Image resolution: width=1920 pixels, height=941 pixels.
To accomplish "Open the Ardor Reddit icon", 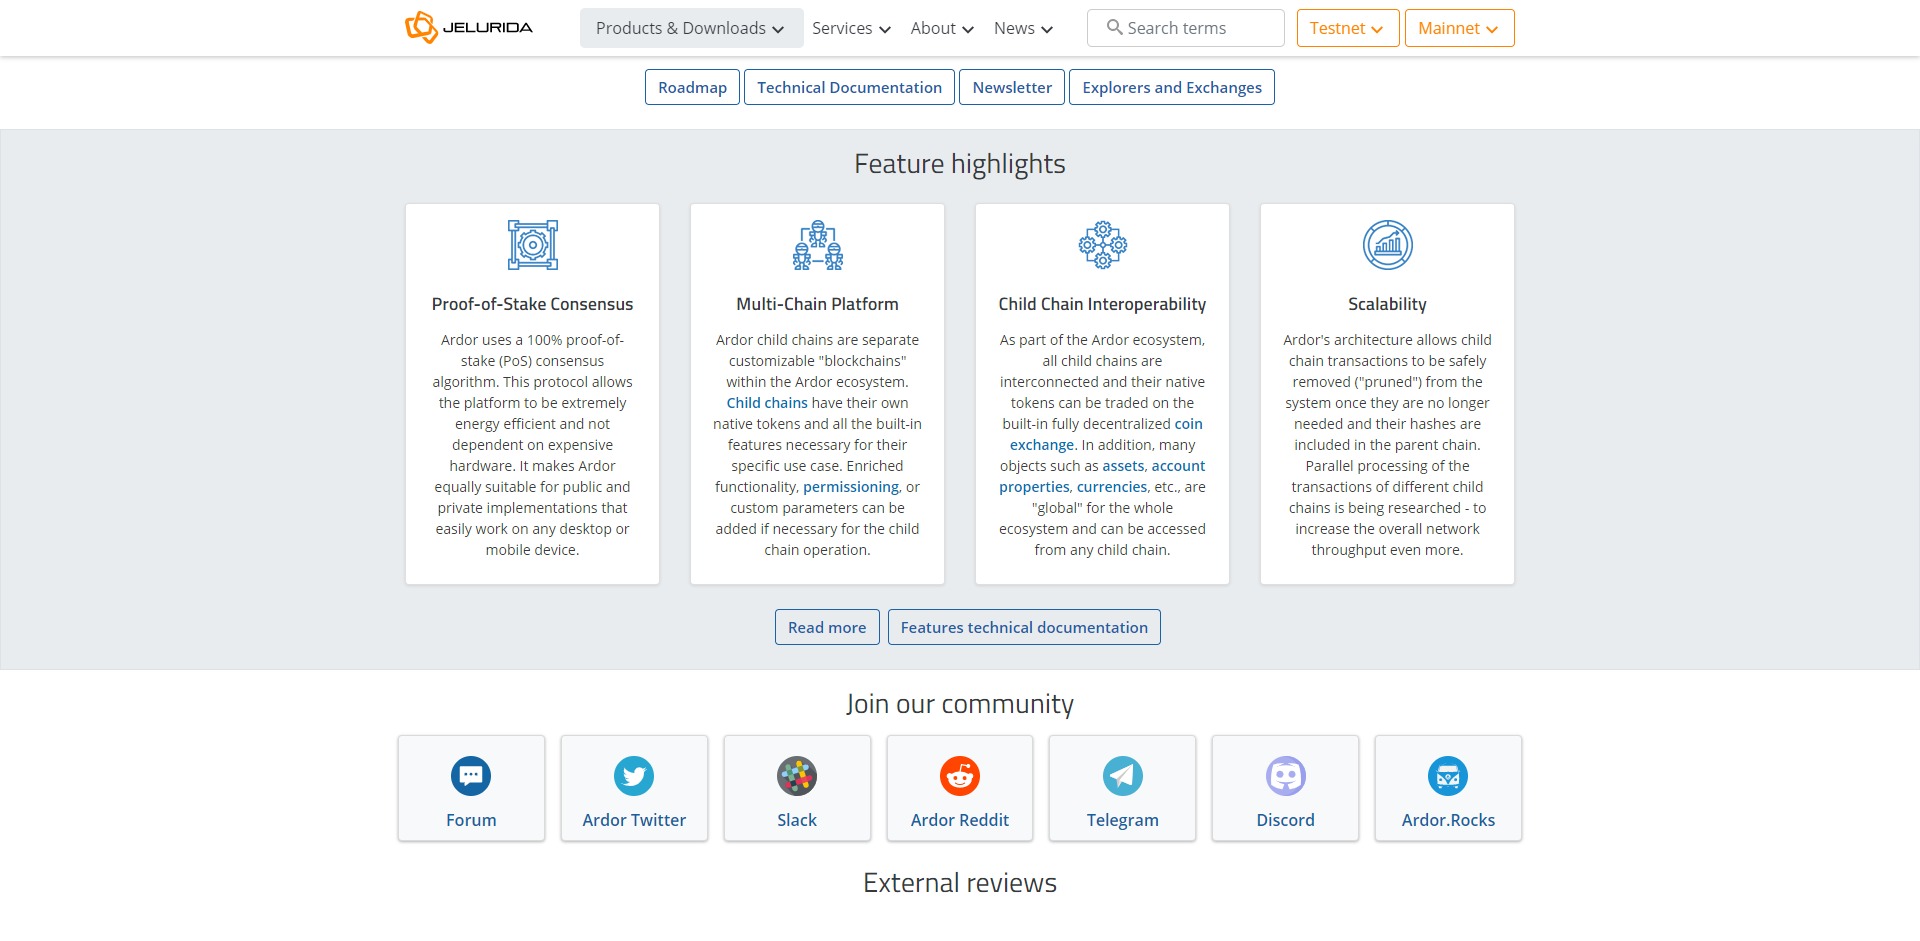I will pos(960,776).
